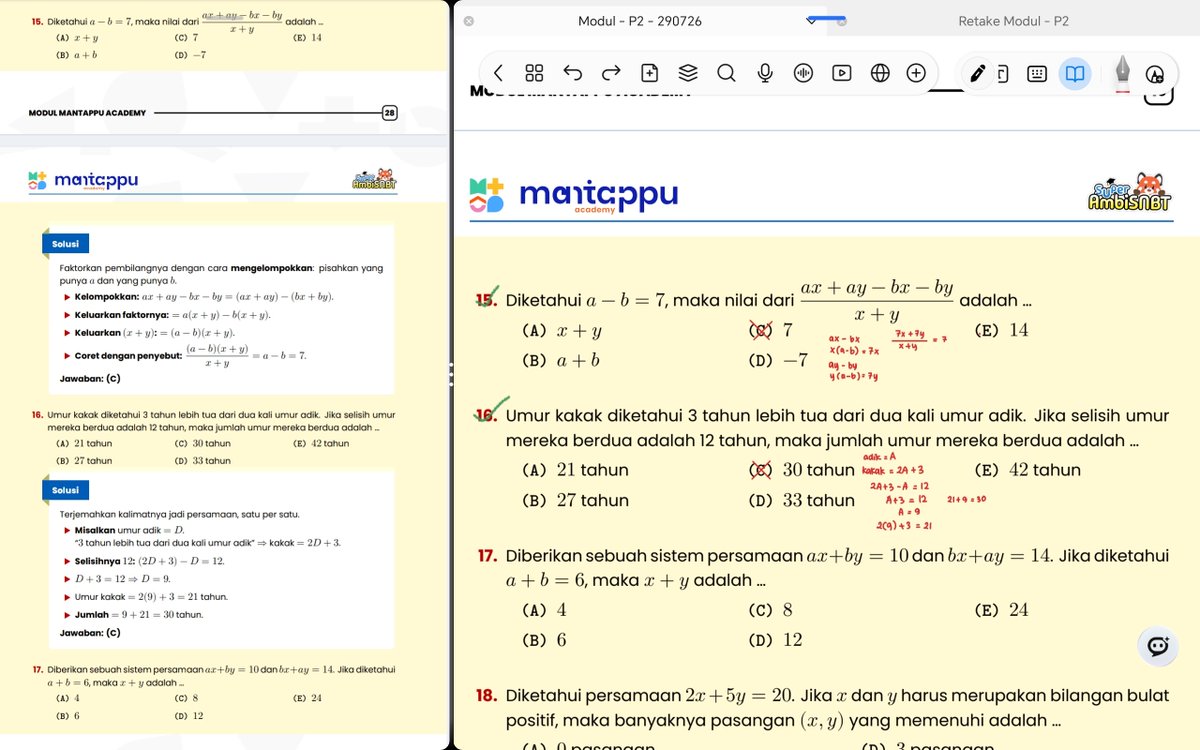Open the web browser globe icon

(x=880, y=73)
